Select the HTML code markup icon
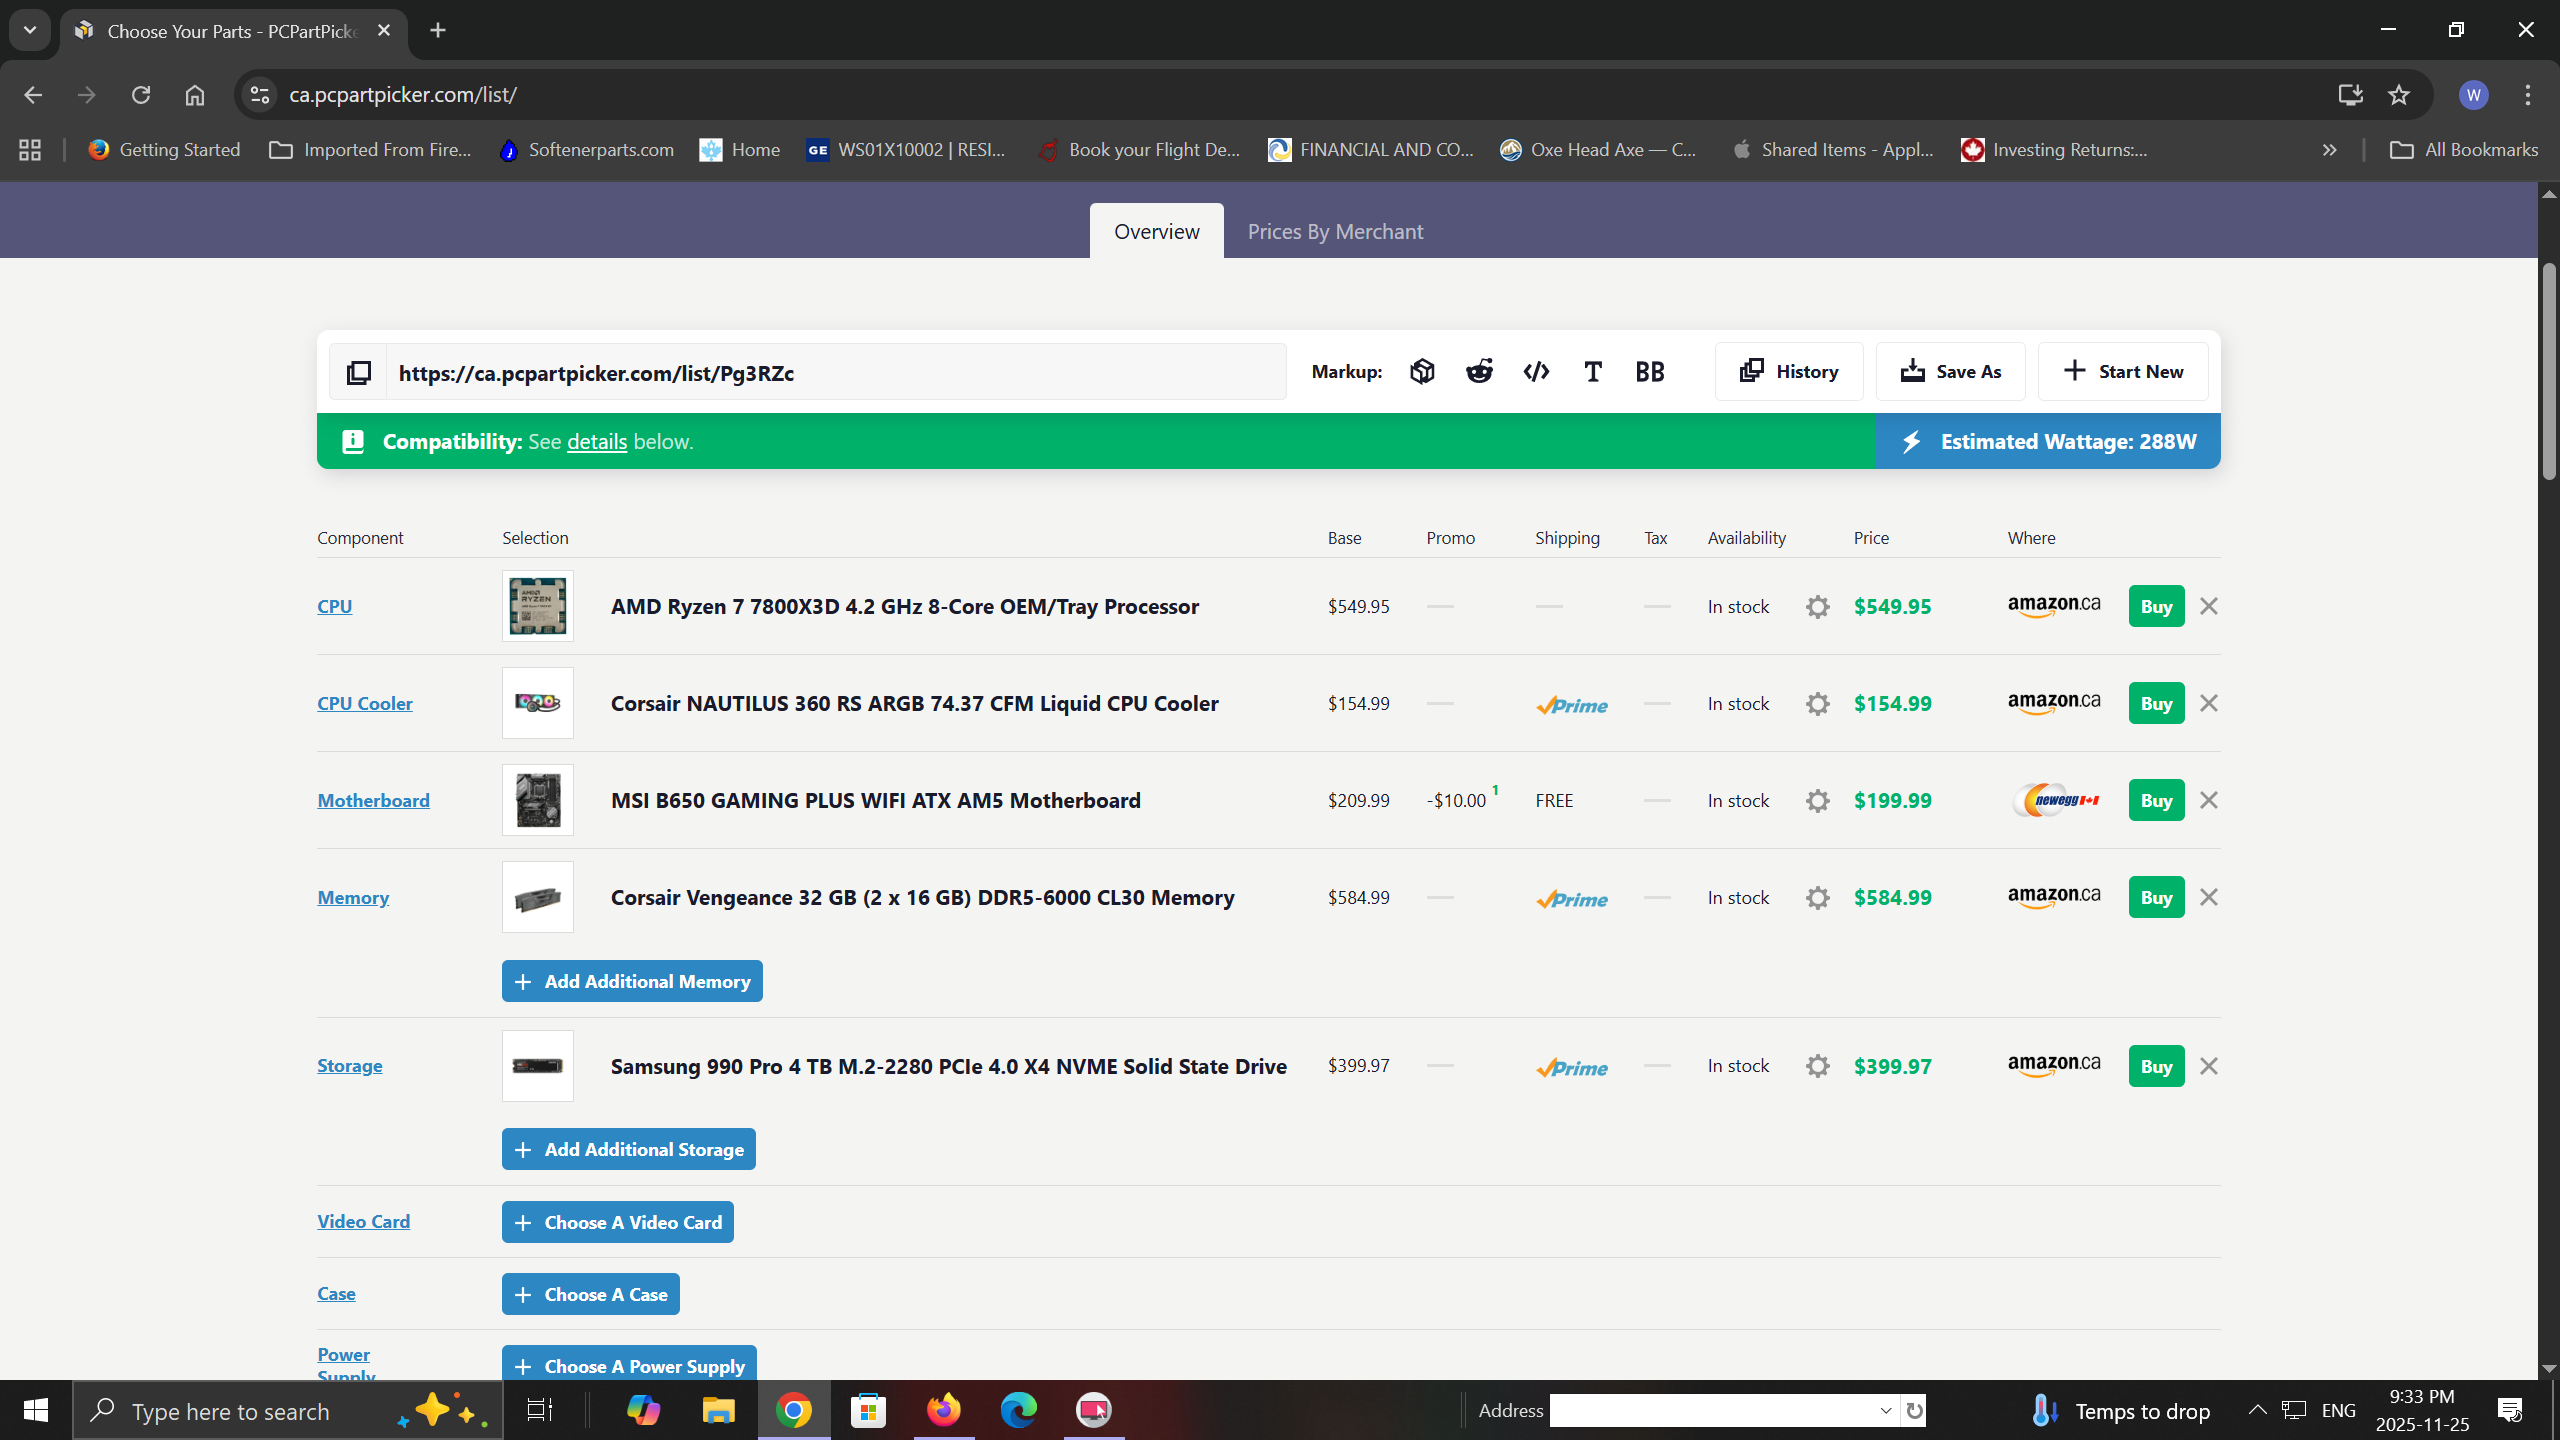 point(1536,372)
